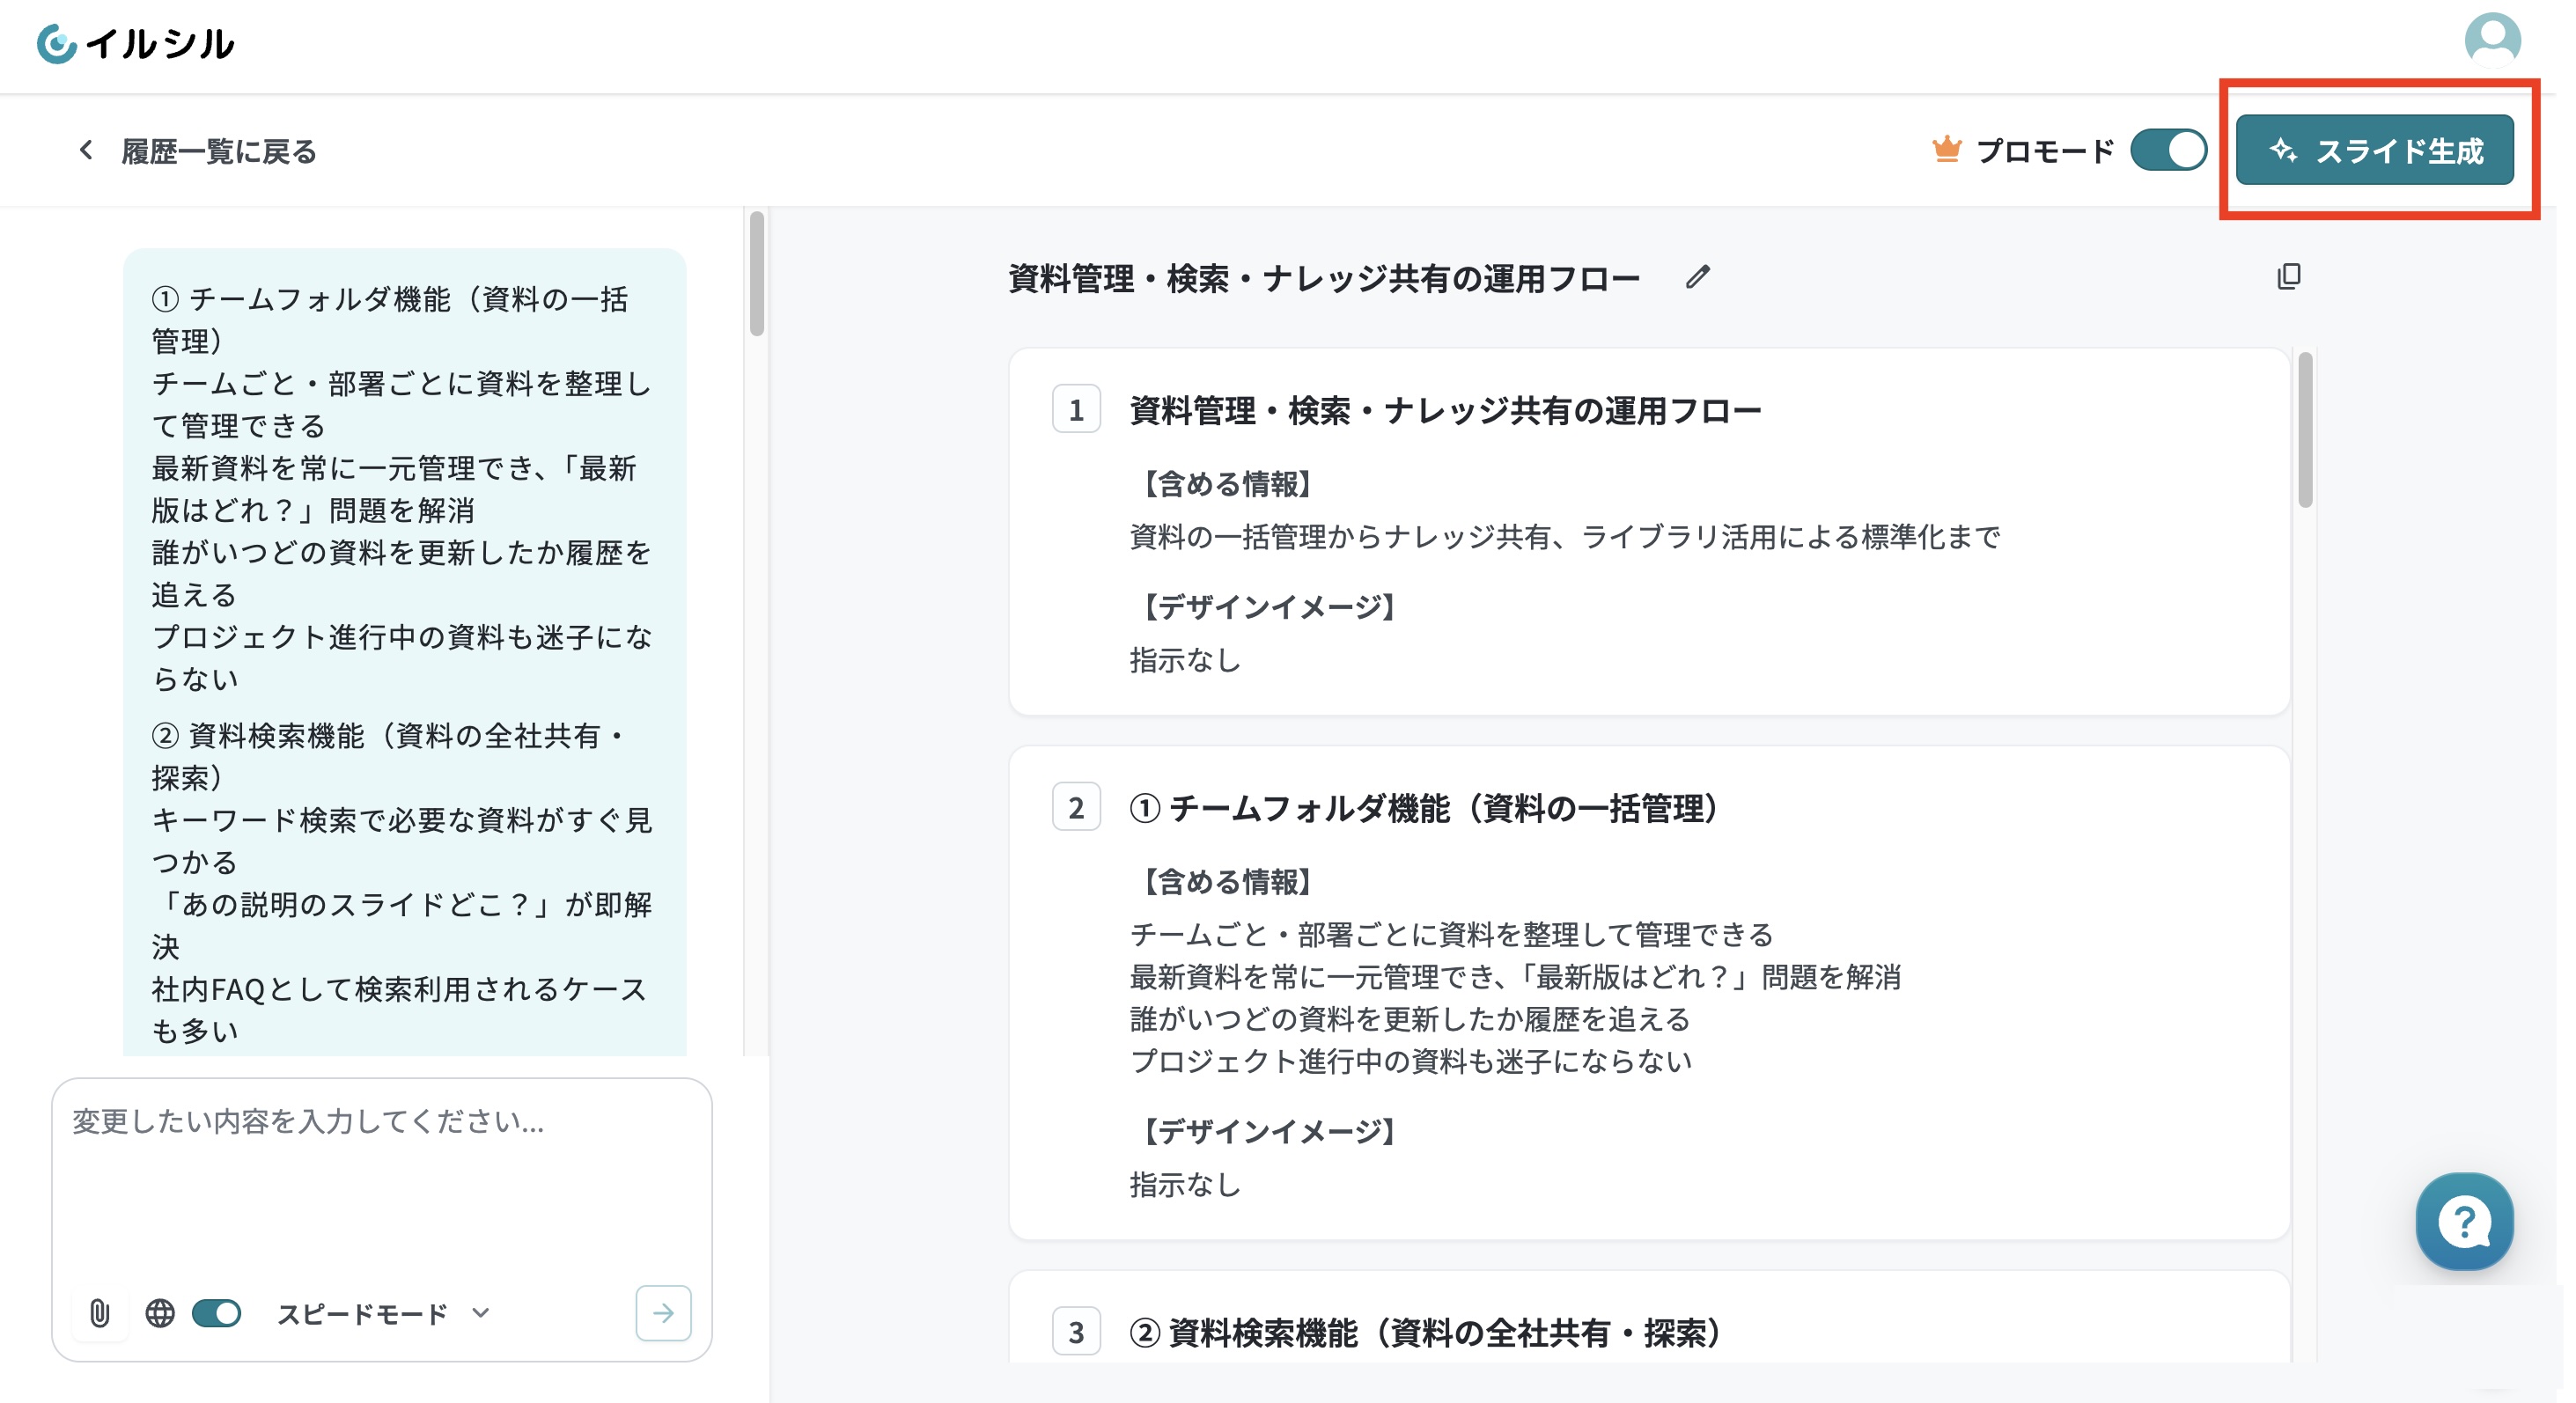
Task: Attach a file with paperclip icon
Action: (x=99, y=1312)
